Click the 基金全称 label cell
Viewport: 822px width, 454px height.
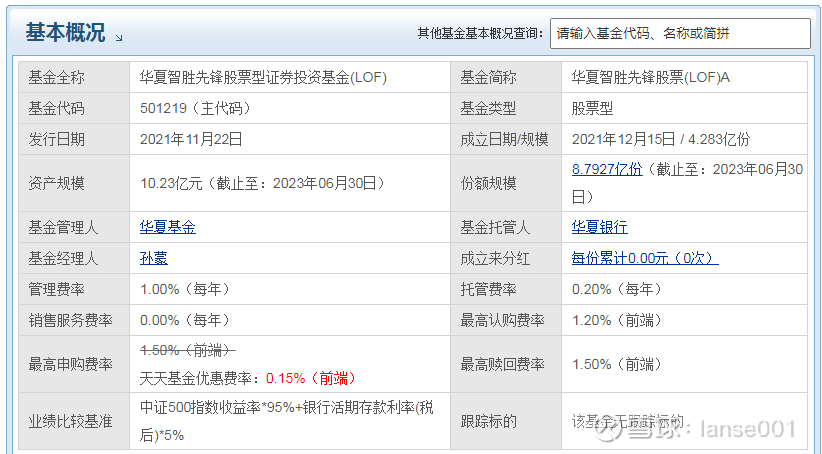[74, 78]
